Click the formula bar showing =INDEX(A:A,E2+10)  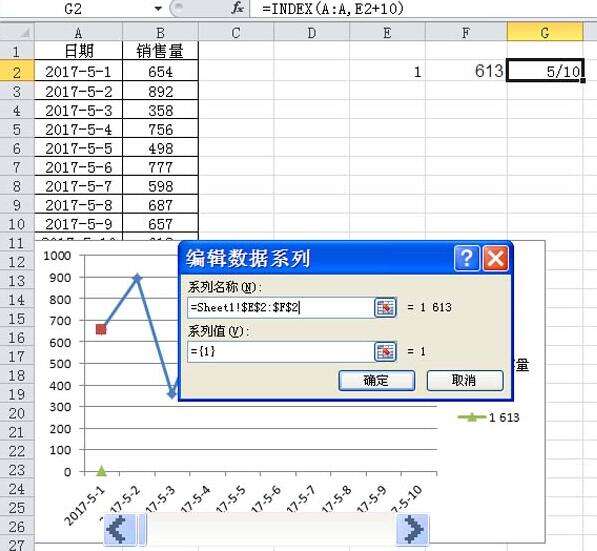click(x=423, y=8)
